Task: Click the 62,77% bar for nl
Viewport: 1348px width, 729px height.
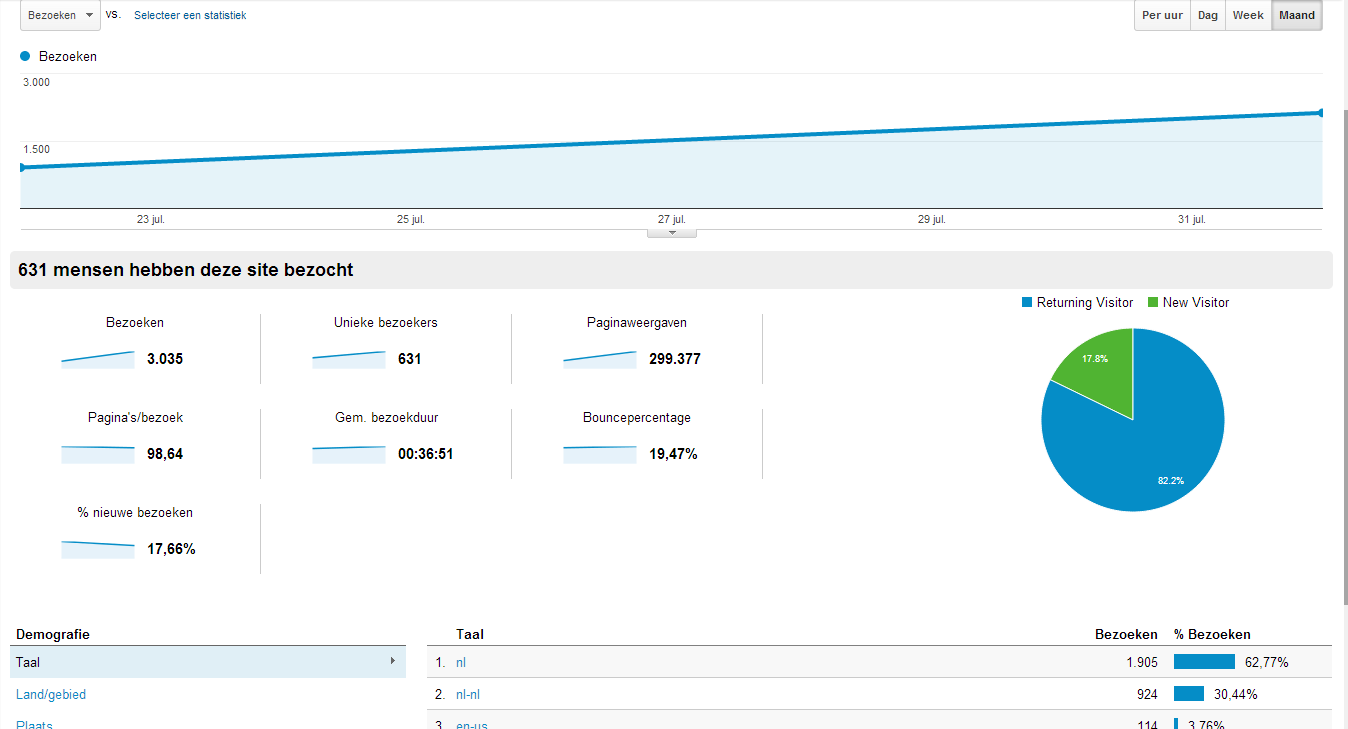Action: 1204,662
